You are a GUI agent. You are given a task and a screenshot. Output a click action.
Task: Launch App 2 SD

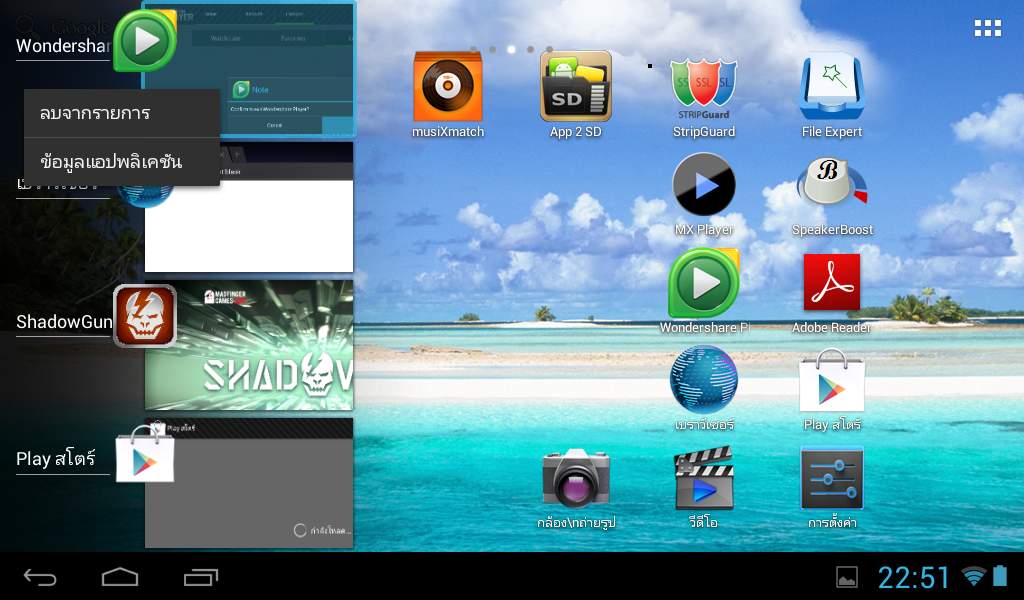tap(575, 87)
